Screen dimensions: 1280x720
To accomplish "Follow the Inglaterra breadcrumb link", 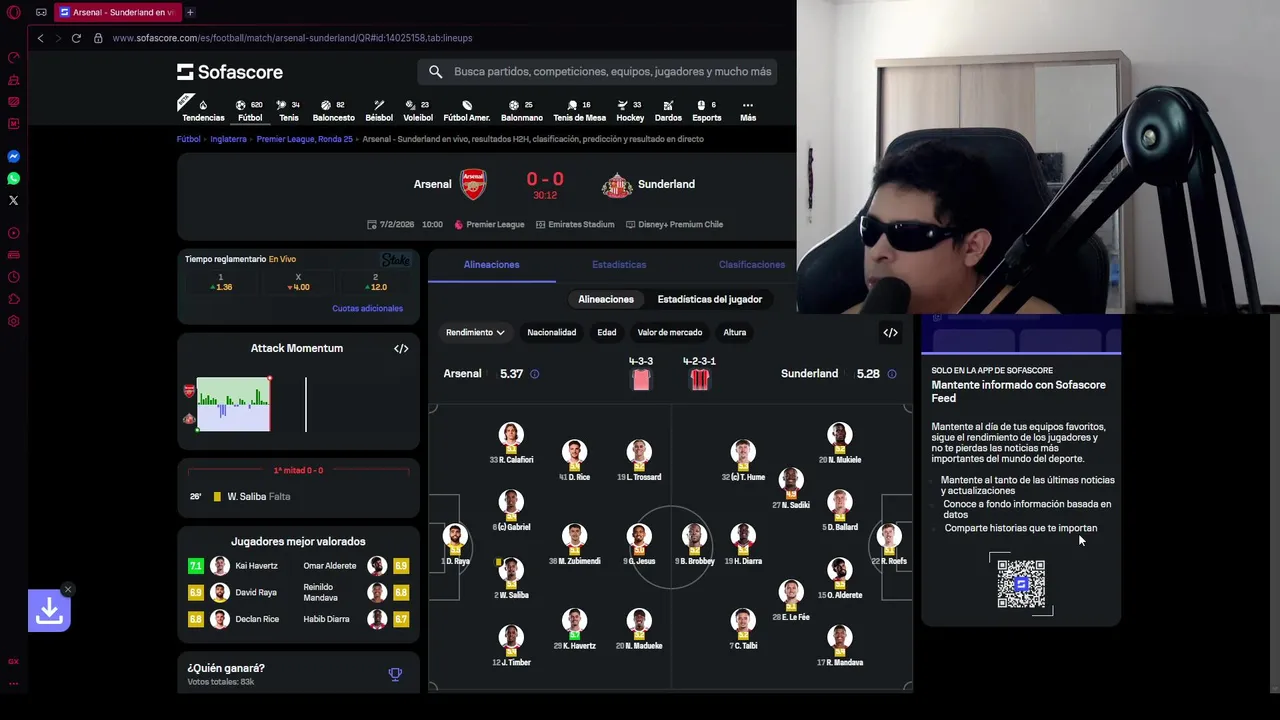I will [228, 139].
